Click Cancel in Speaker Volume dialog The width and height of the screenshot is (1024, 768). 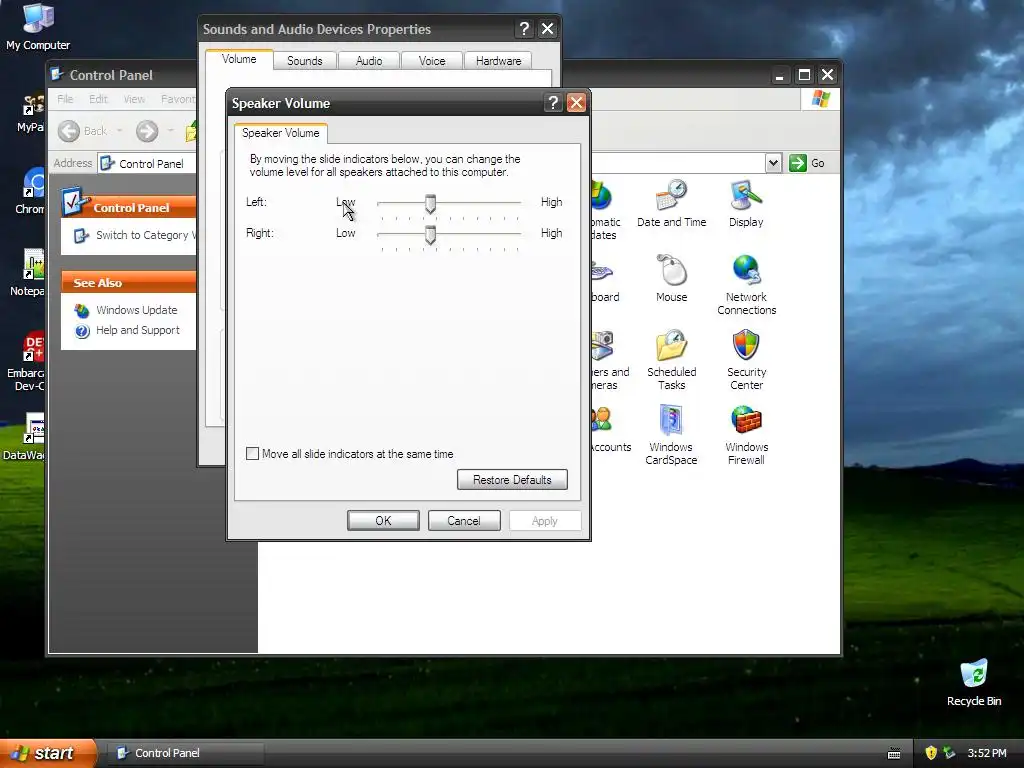(464, 520)
